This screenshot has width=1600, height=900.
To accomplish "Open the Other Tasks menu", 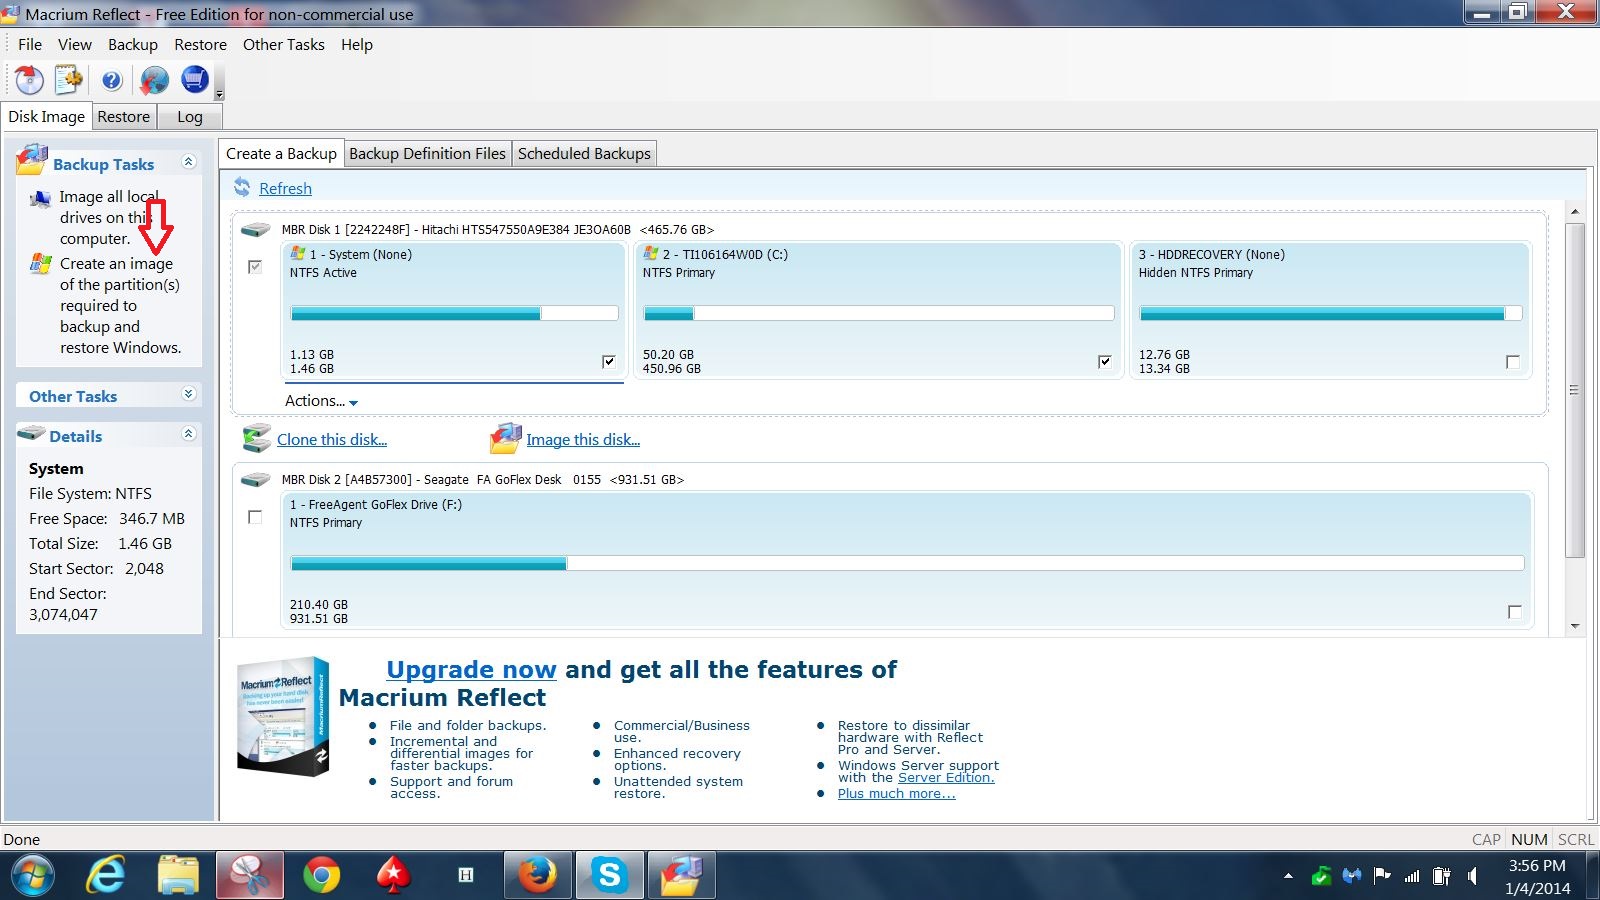I will (x=284, y=45).
